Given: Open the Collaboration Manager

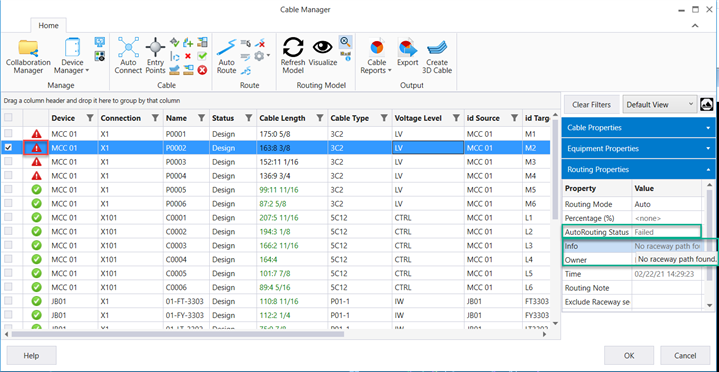Looking at the screenshot, I should click(x=28, y=56).
